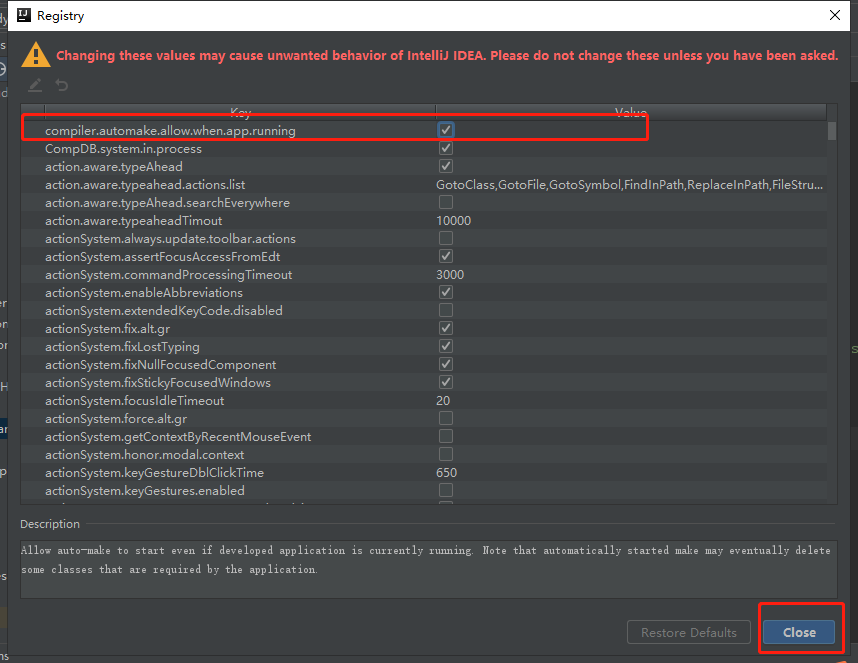Viewport: 858px width, 663px height.
Task: Enable actionSystem.keyGestures.enabled checkbox
Action: [x=446, y=490]
